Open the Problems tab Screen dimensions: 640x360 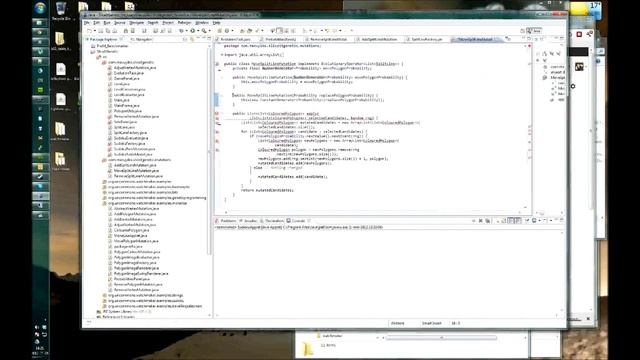[226, 221]
